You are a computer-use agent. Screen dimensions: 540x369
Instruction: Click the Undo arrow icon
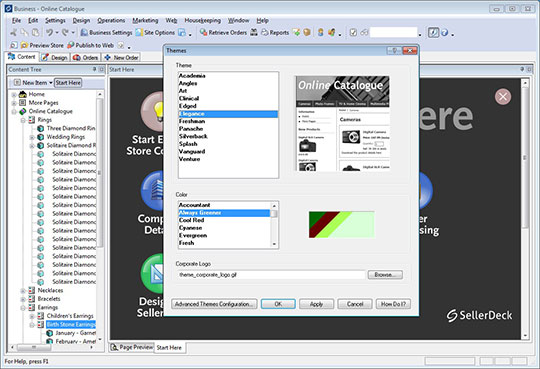[x=49, y=33]
